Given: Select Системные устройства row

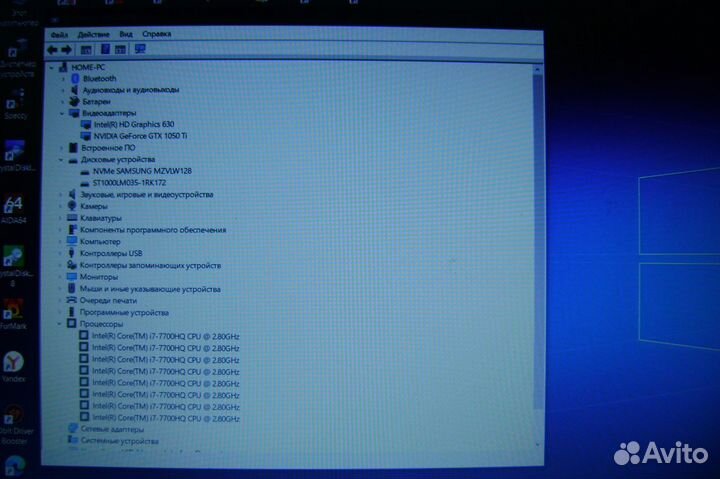Looking at the screenshot, I should click(119, 441).
